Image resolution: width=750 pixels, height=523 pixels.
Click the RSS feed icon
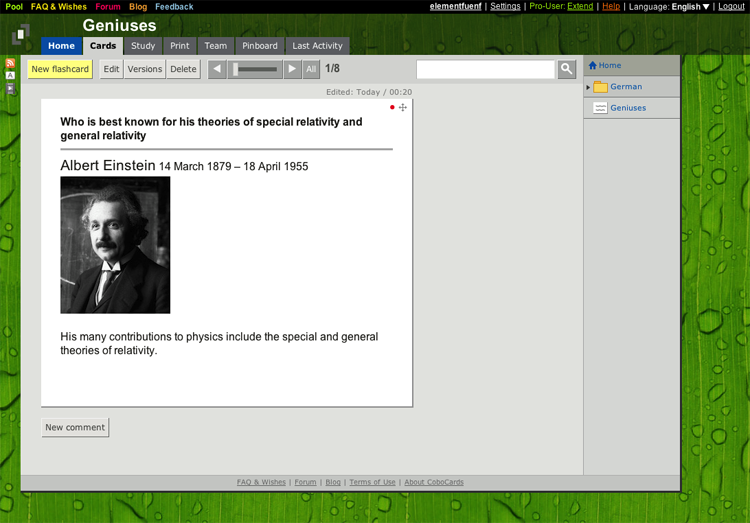11,63
